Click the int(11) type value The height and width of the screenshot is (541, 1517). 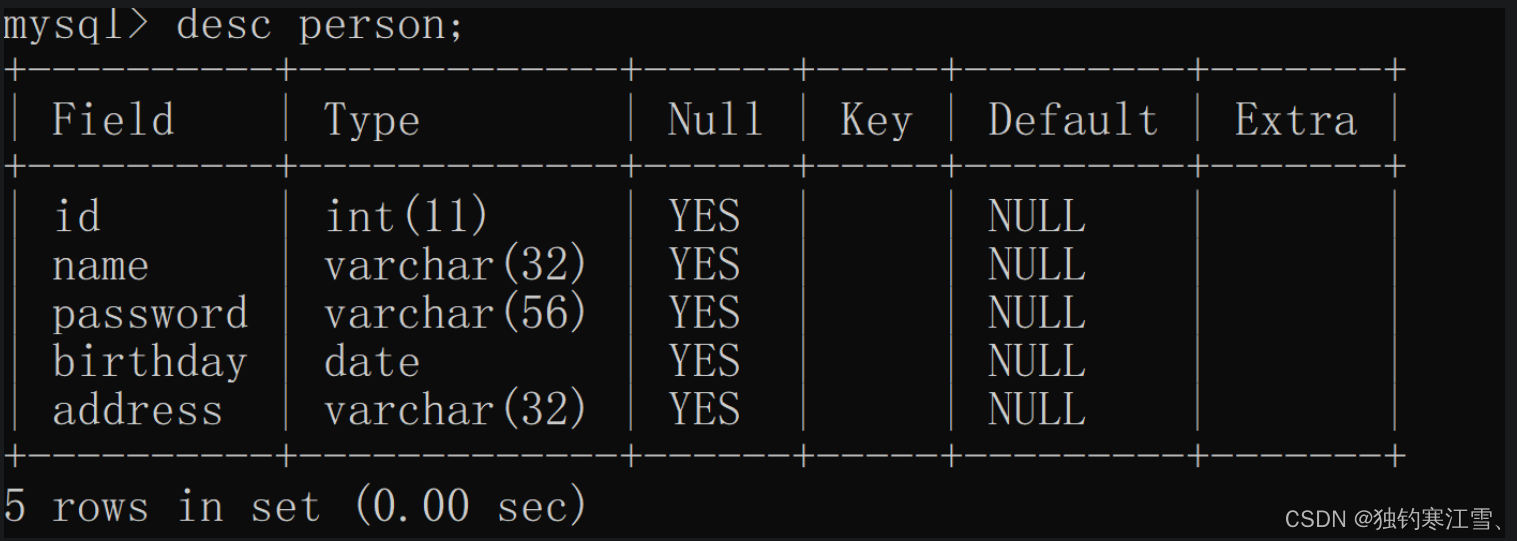[406, 216]
